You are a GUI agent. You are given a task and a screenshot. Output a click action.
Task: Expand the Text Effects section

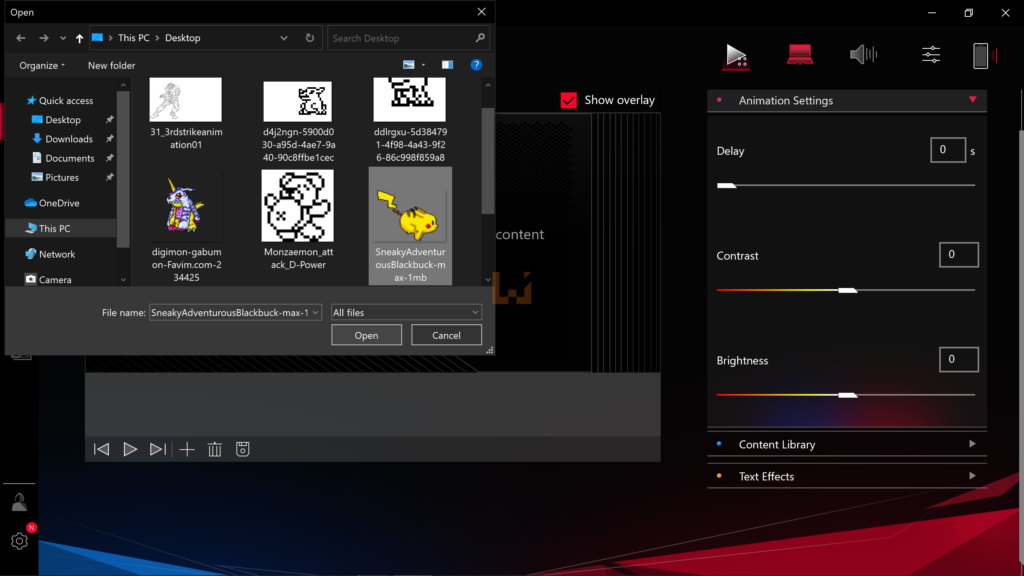972,476
